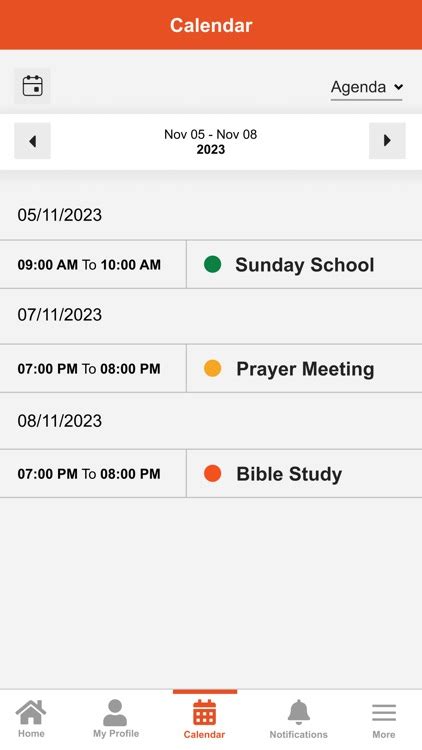Open the Prayer Meeting event
The width and height of the screenshot is (422, 750).
304,369
